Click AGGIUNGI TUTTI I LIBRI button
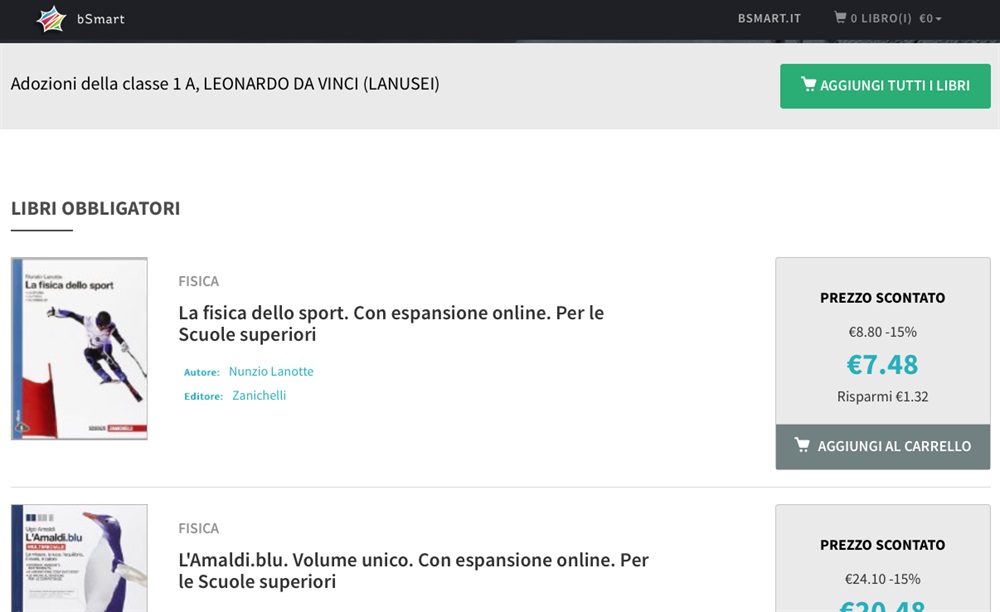The image size is (1000, 612). [885, 86]
